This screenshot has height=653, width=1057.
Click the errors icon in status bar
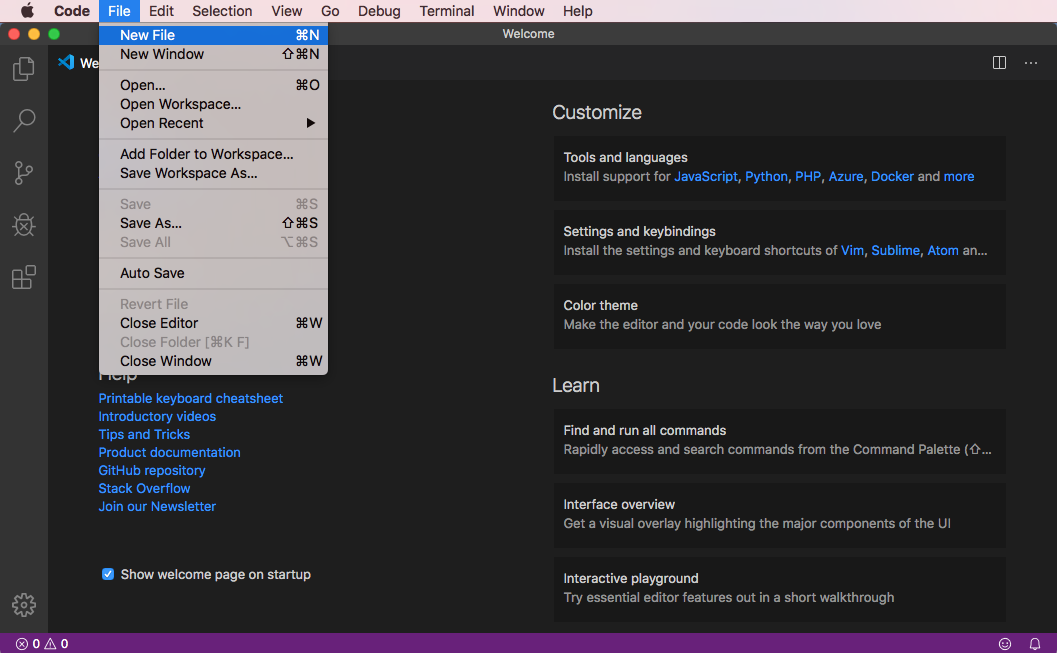point(22,644)
